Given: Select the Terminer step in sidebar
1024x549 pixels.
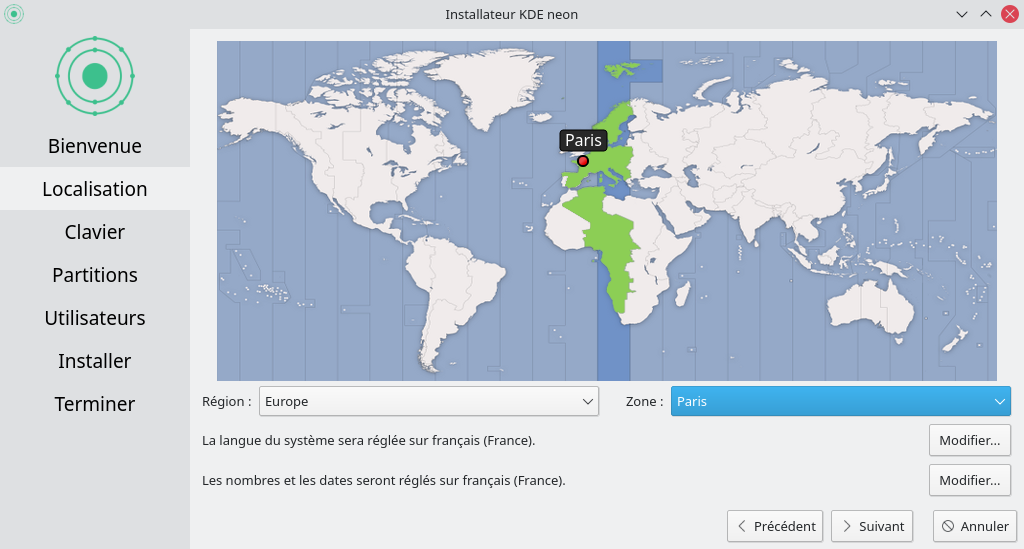Looking at the screenshot, I should point(95,404).
